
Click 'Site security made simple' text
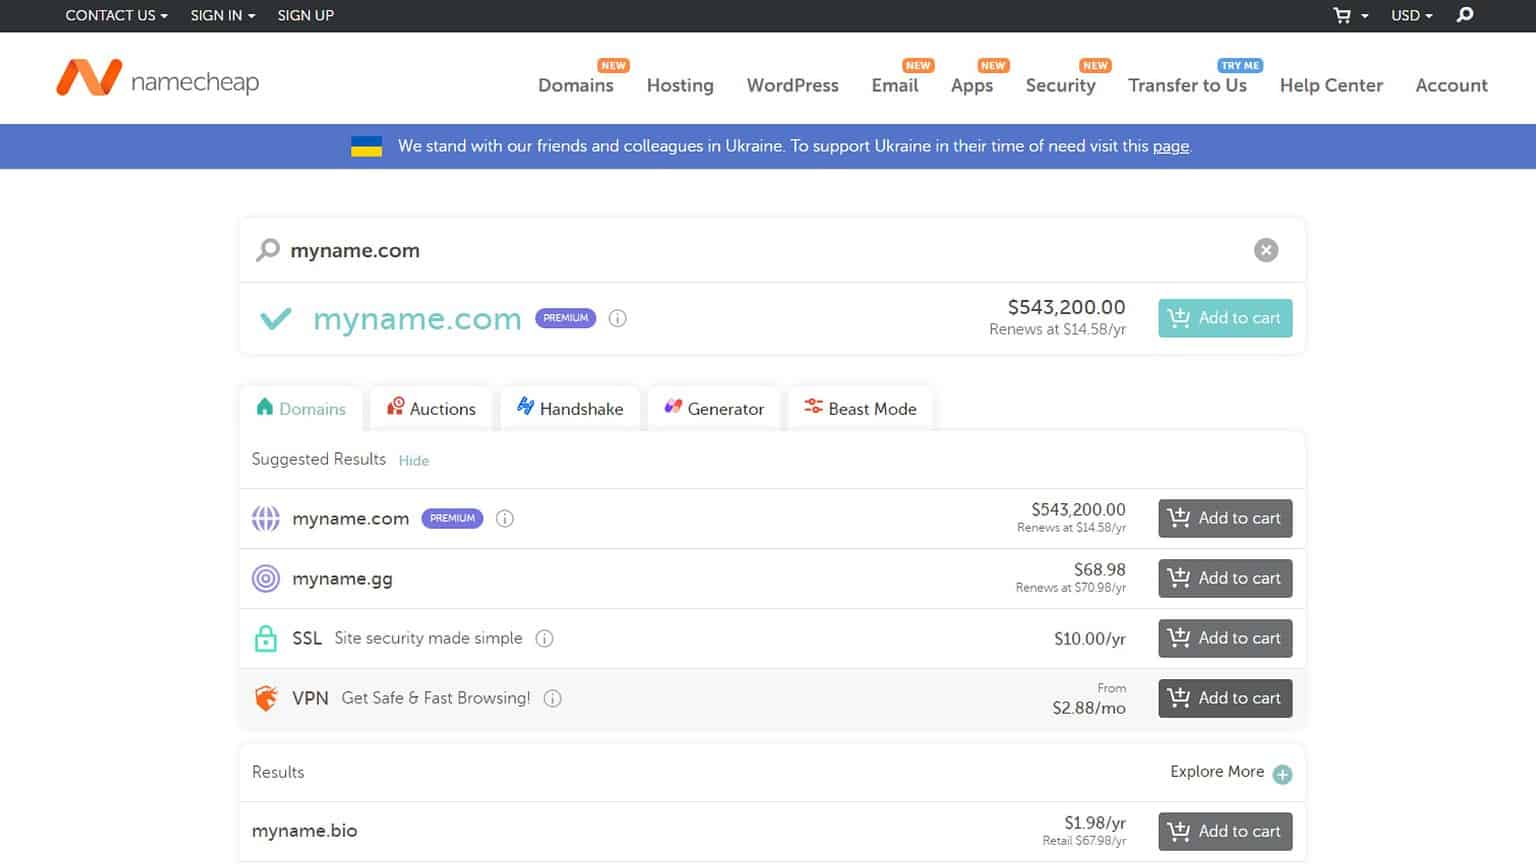(x=428, y=638)
